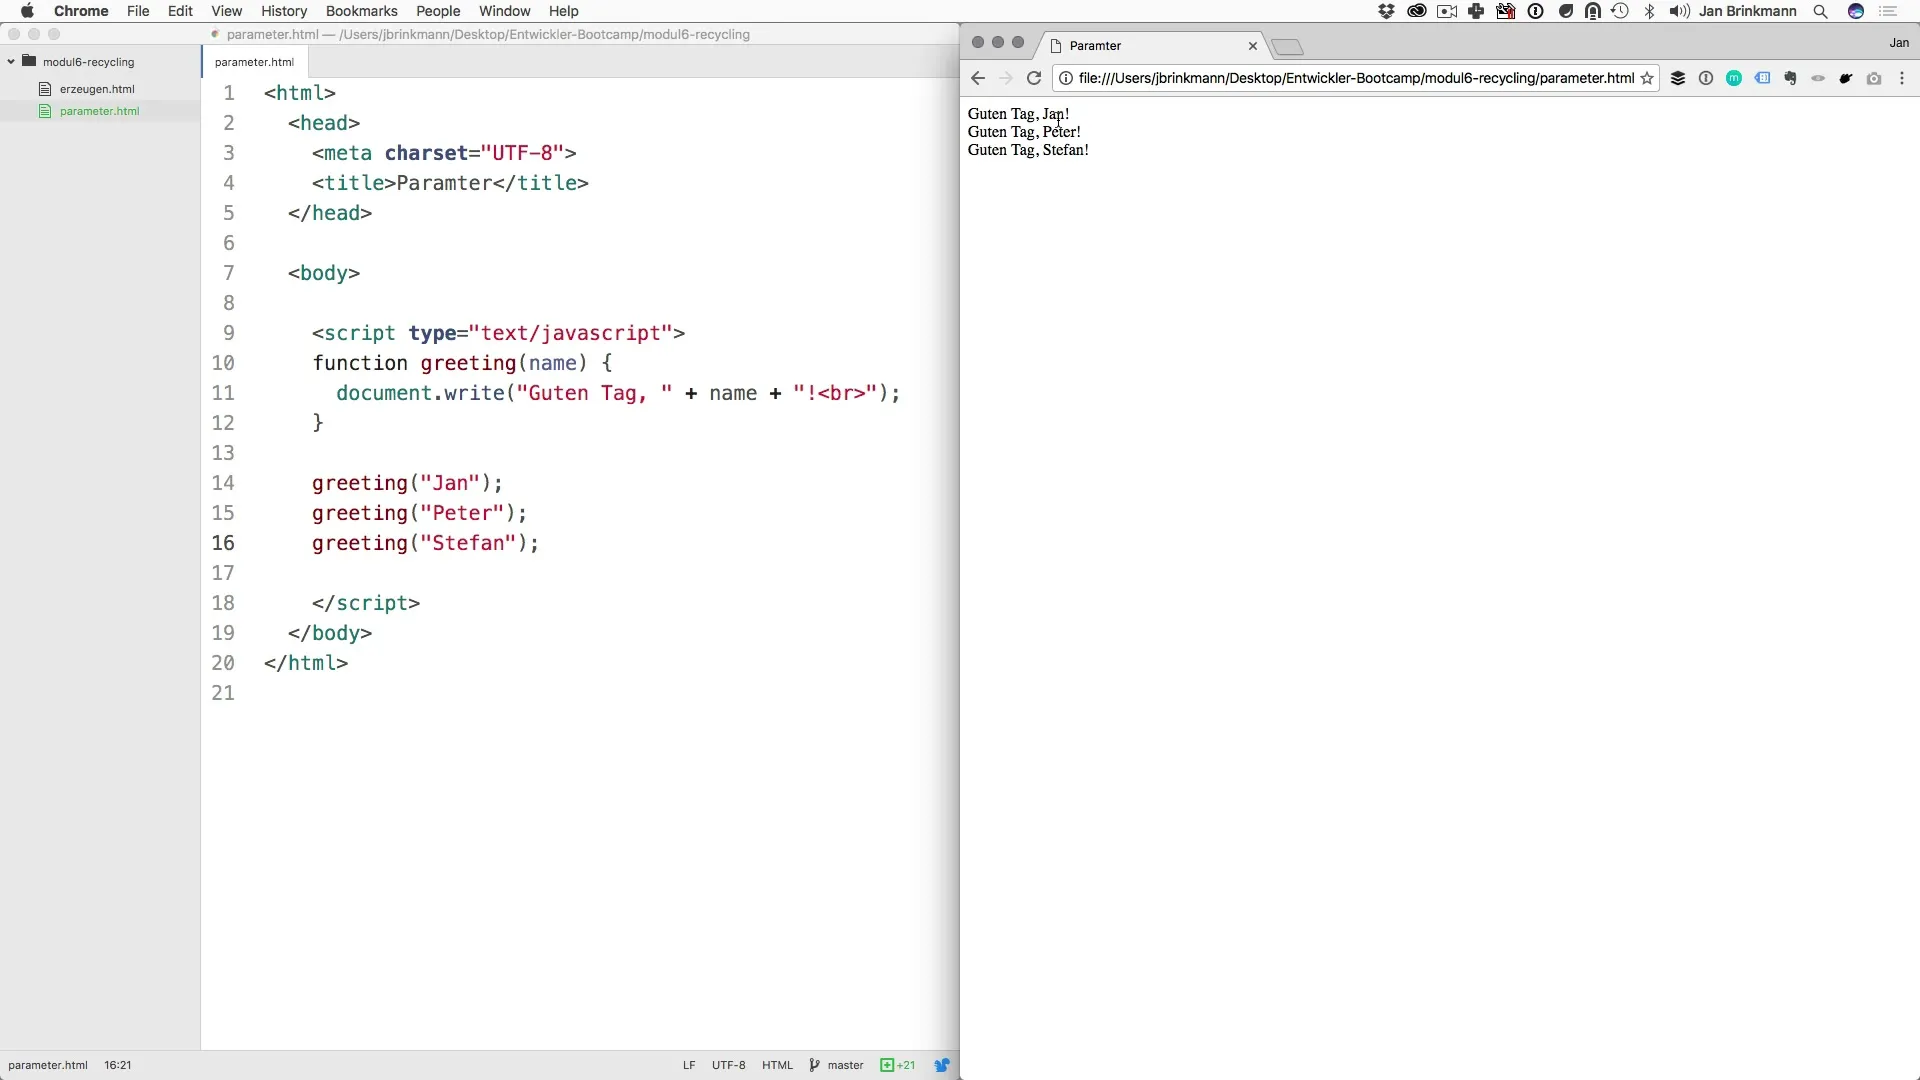Click the 16:21 cursor position indicator

pos(118,1065)
